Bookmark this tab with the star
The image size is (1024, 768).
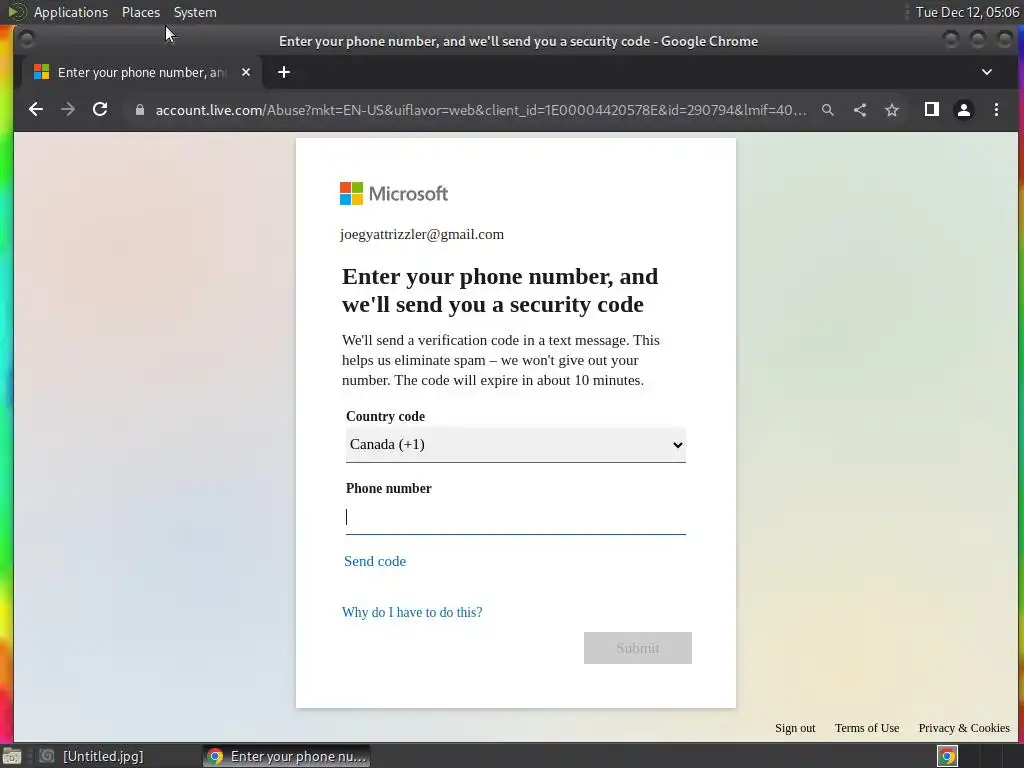pyautogui.click(x=892, y=110)
